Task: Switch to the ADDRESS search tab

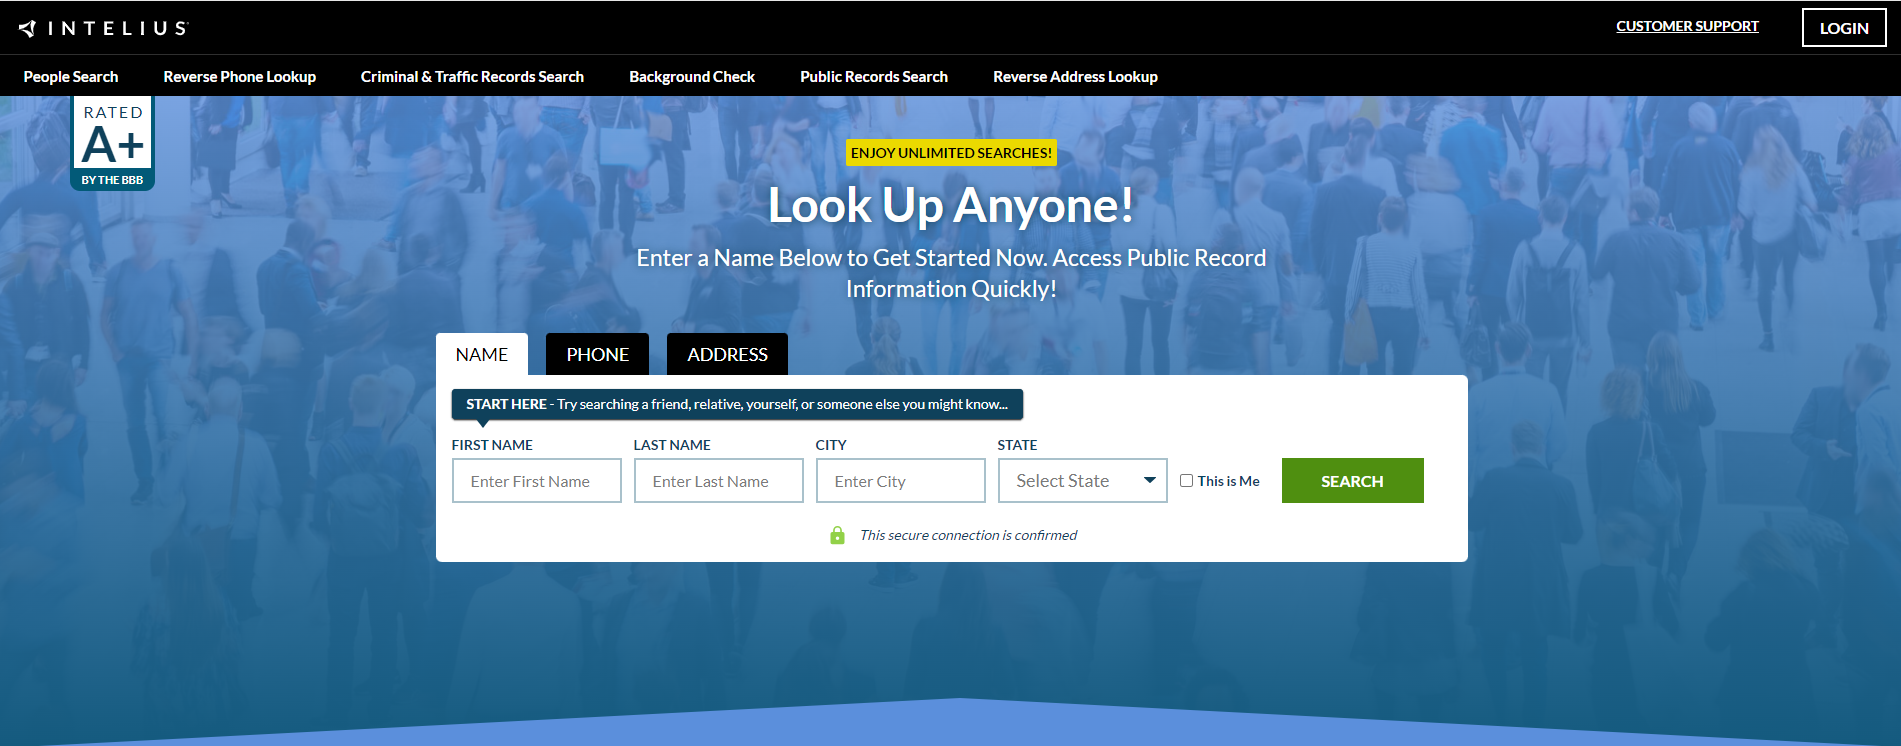Action: 727,354
